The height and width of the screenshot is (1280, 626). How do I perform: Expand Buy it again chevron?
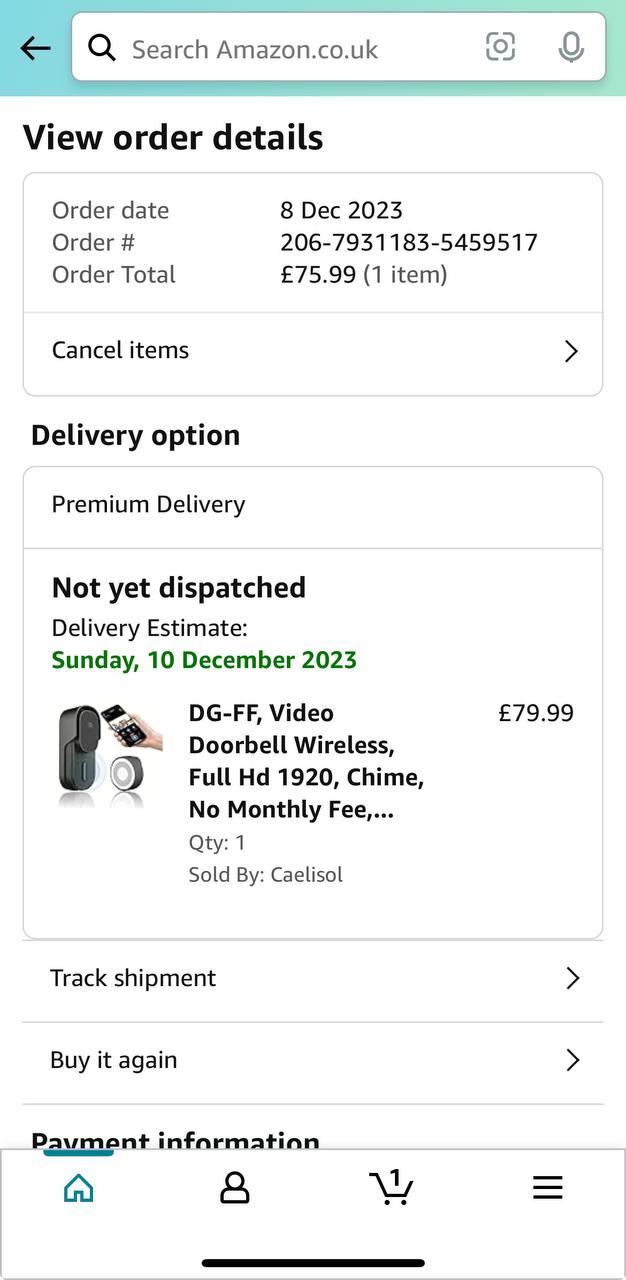click(572, 1060)
